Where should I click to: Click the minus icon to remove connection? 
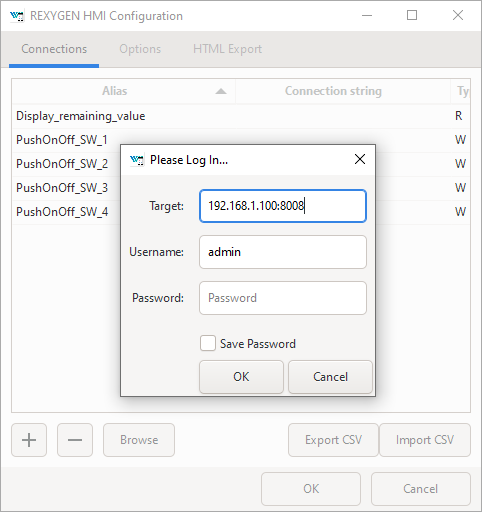pyautogui.click(x=75, y=440)
